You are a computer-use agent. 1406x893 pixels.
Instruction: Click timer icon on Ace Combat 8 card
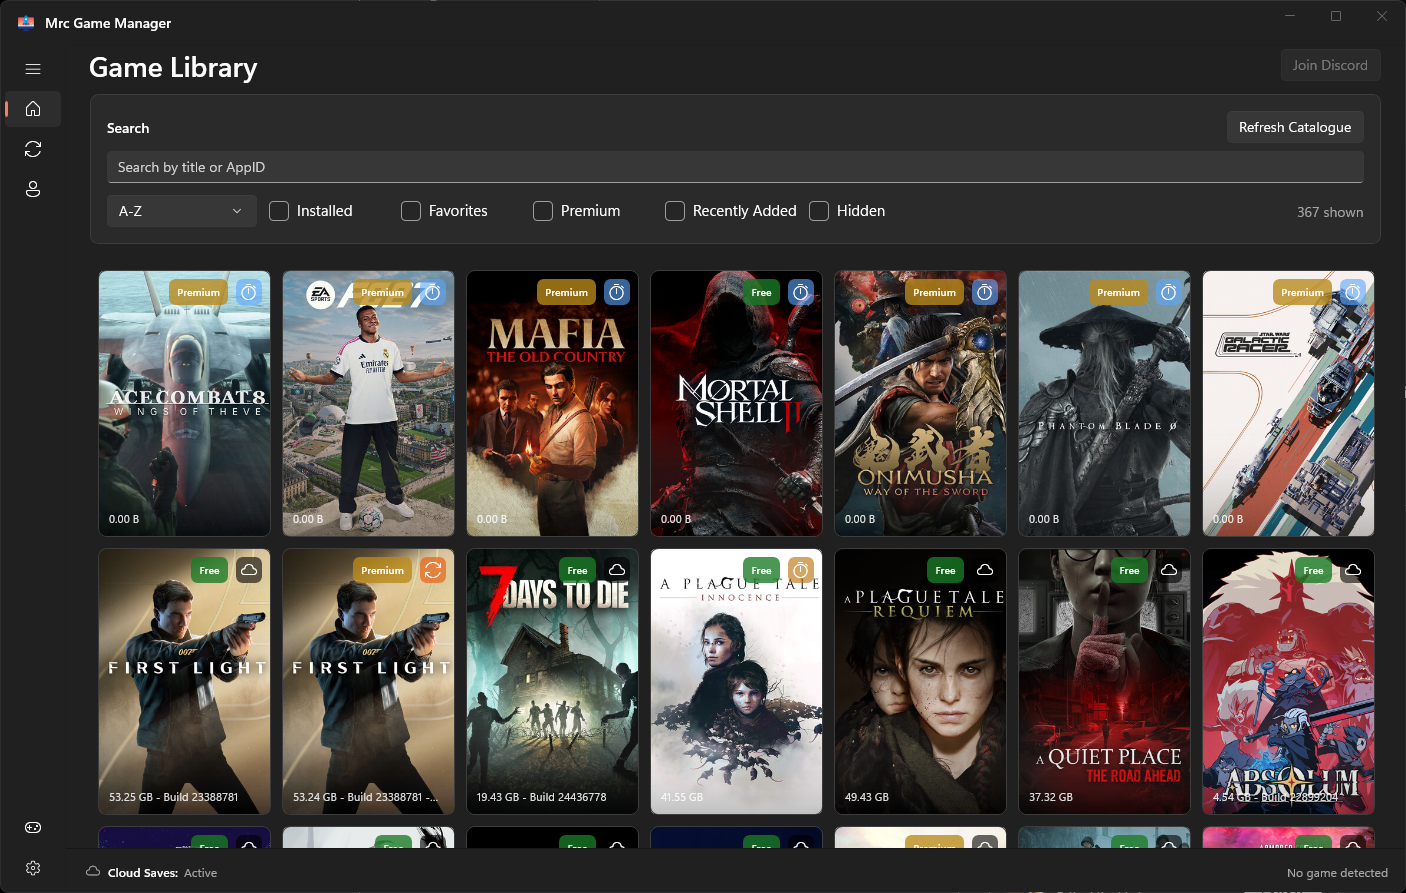(x=249, y=292)
